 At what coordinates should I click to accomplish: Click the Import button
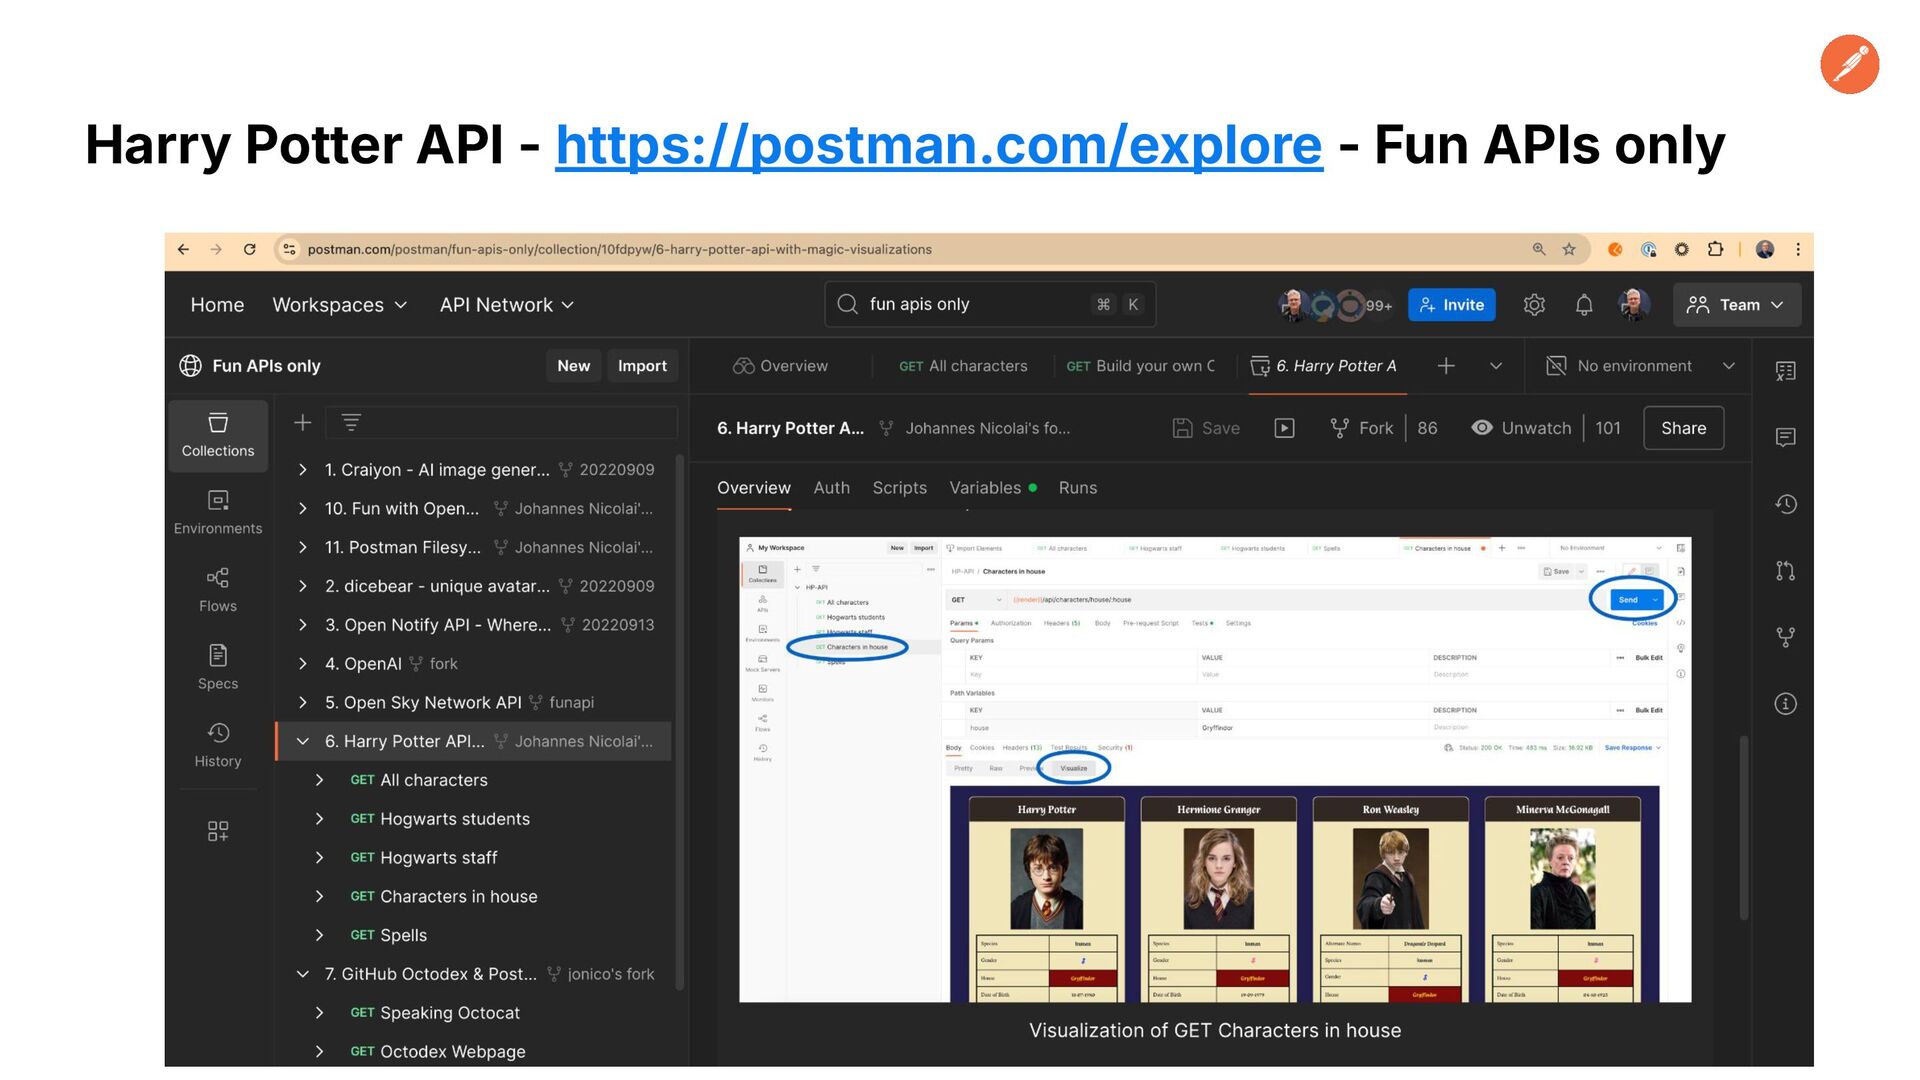click(x=642, y=366)
